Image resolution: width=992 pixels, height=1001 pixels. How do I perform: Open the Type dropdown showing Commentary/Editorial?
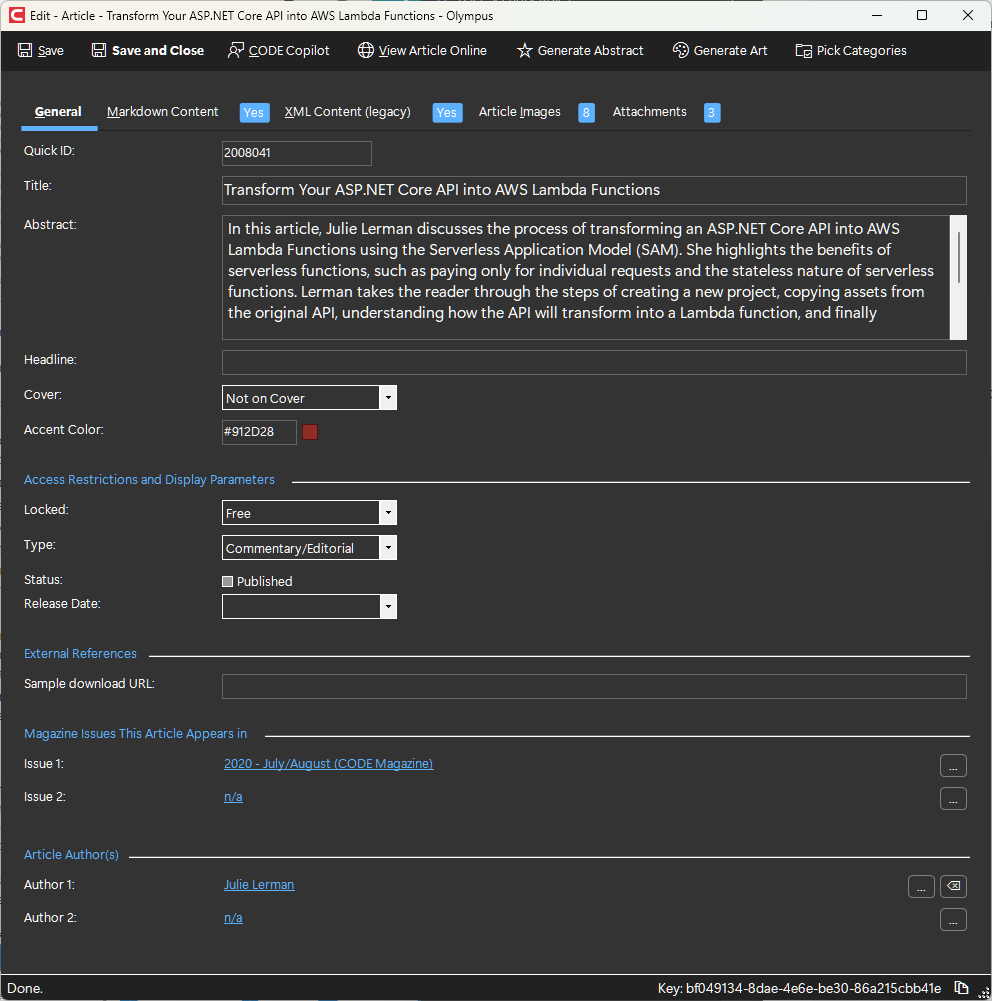coord(309,548)
